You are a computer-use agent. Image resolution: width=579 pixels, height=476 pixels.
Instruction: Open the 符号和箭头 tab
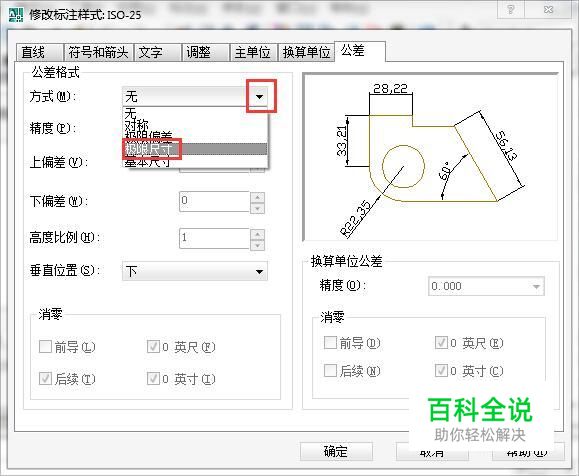click(98, 52)
